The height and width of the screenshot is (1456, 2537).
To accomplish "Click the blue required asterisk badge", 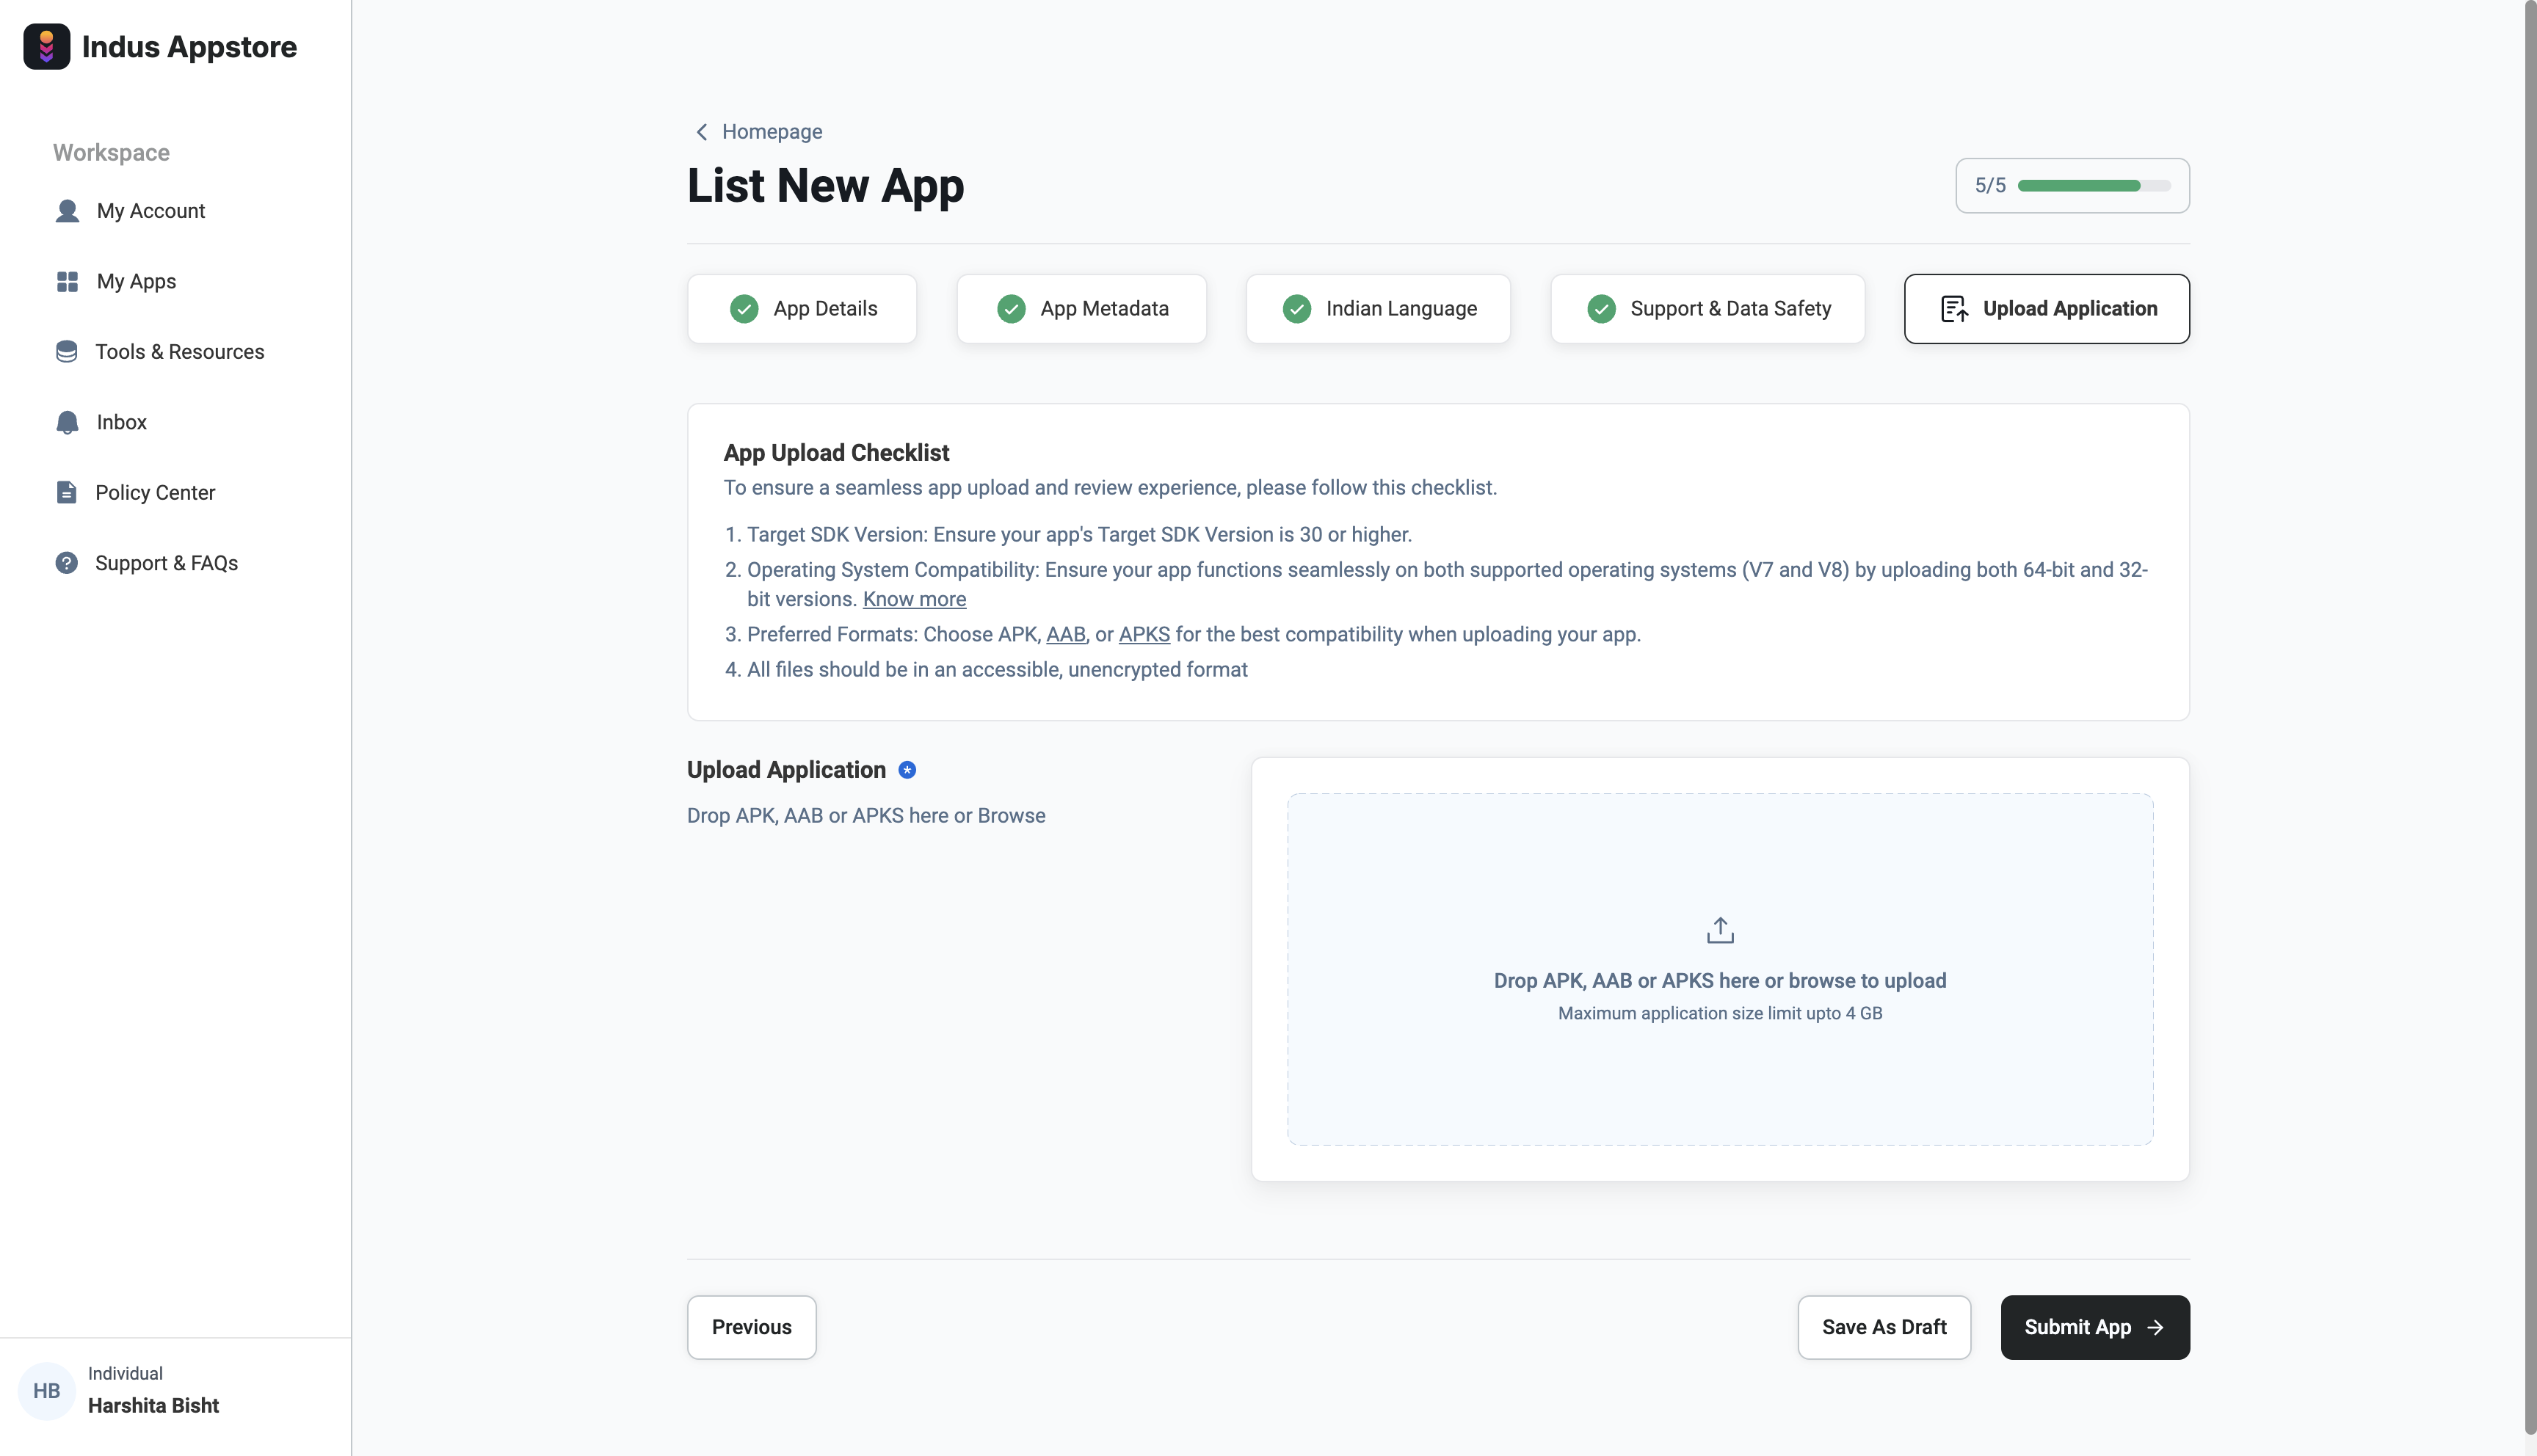I will [x=907, y=770].
